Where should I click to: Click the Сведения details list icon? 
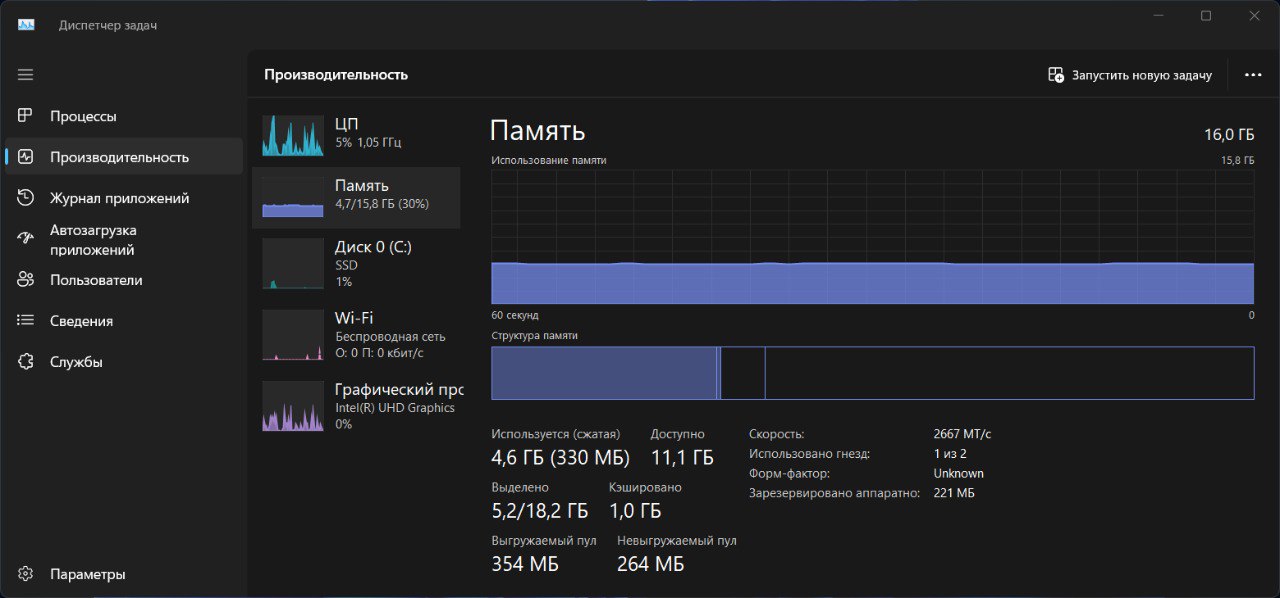[x=26, y=321]
